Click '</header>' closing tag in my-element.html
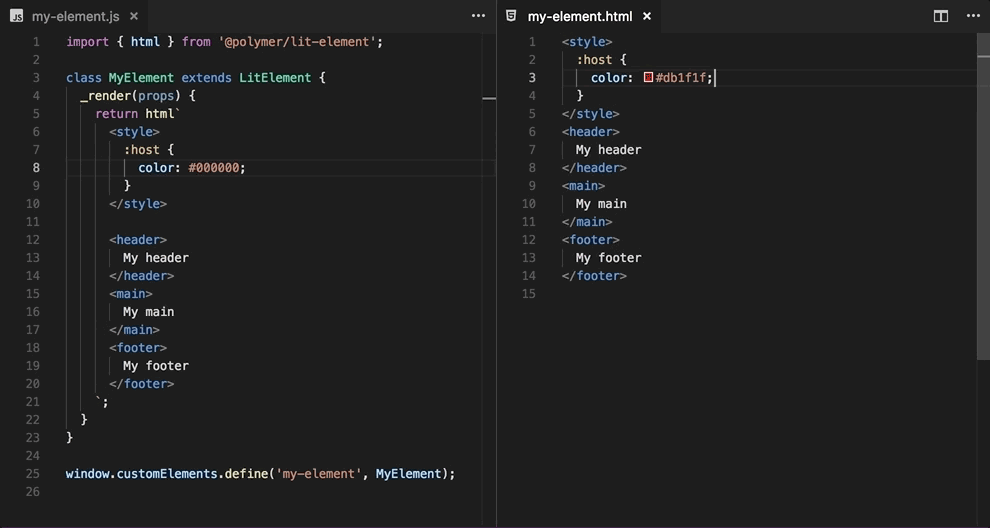Screen dimensions: 990x528 [x=594, y=168]
